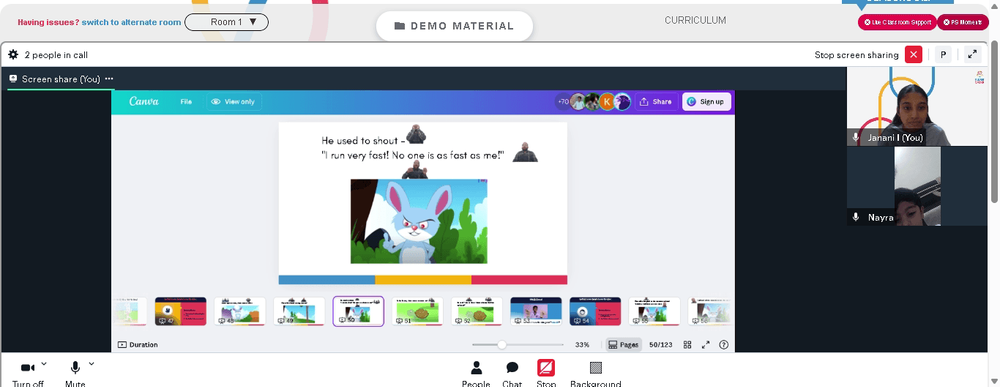
Task: Adjust the Canva zoom slider handle
Action: click(x=502, y=345)
